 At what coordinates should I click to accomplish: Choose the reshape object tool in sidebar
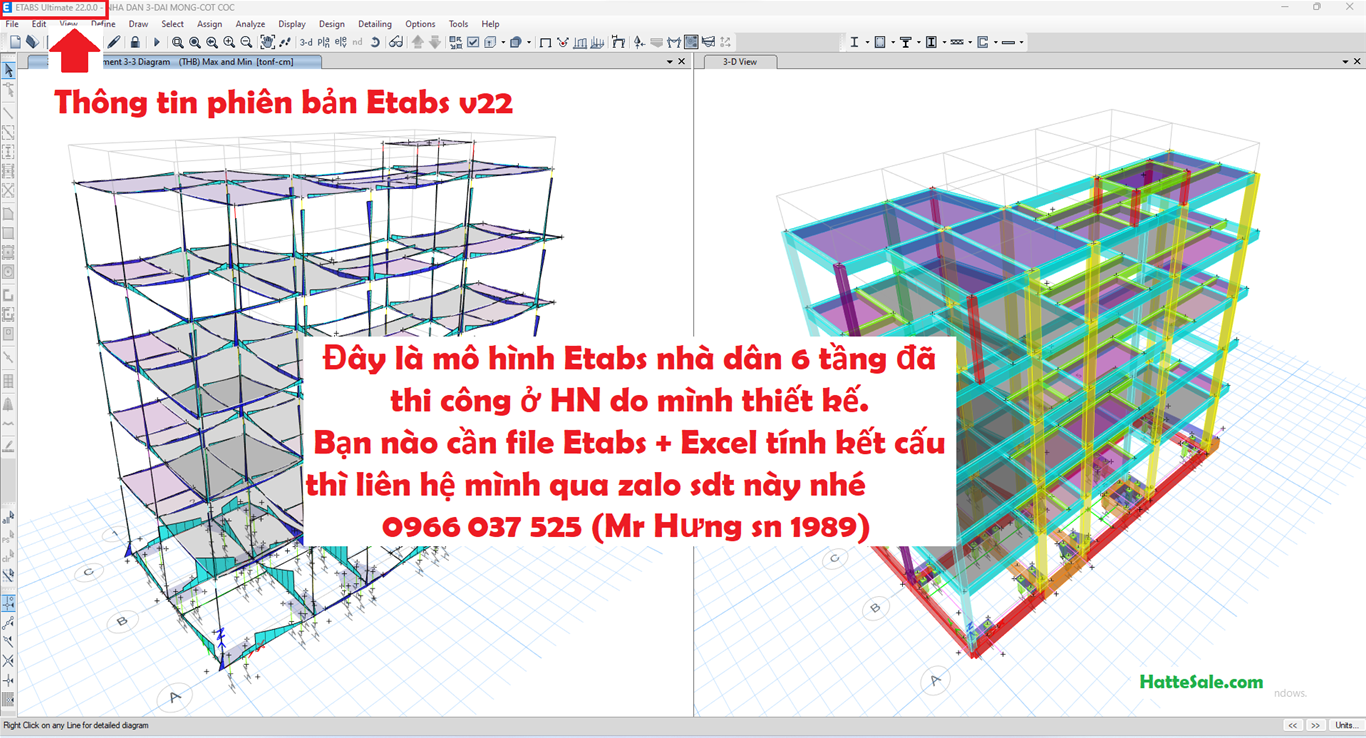point(8,90)
